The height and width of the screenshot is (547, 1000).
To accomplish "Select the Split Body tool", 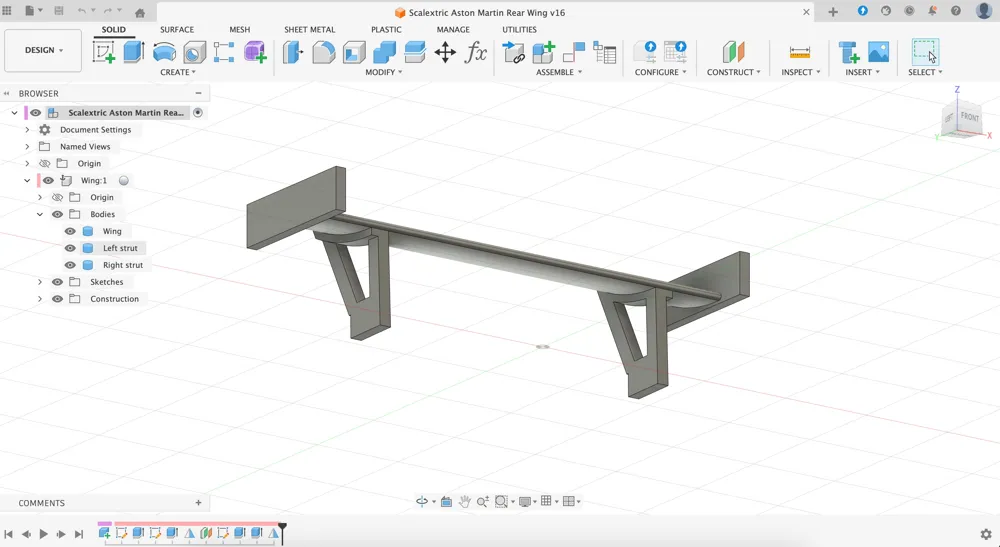I will tap(415, 52).
